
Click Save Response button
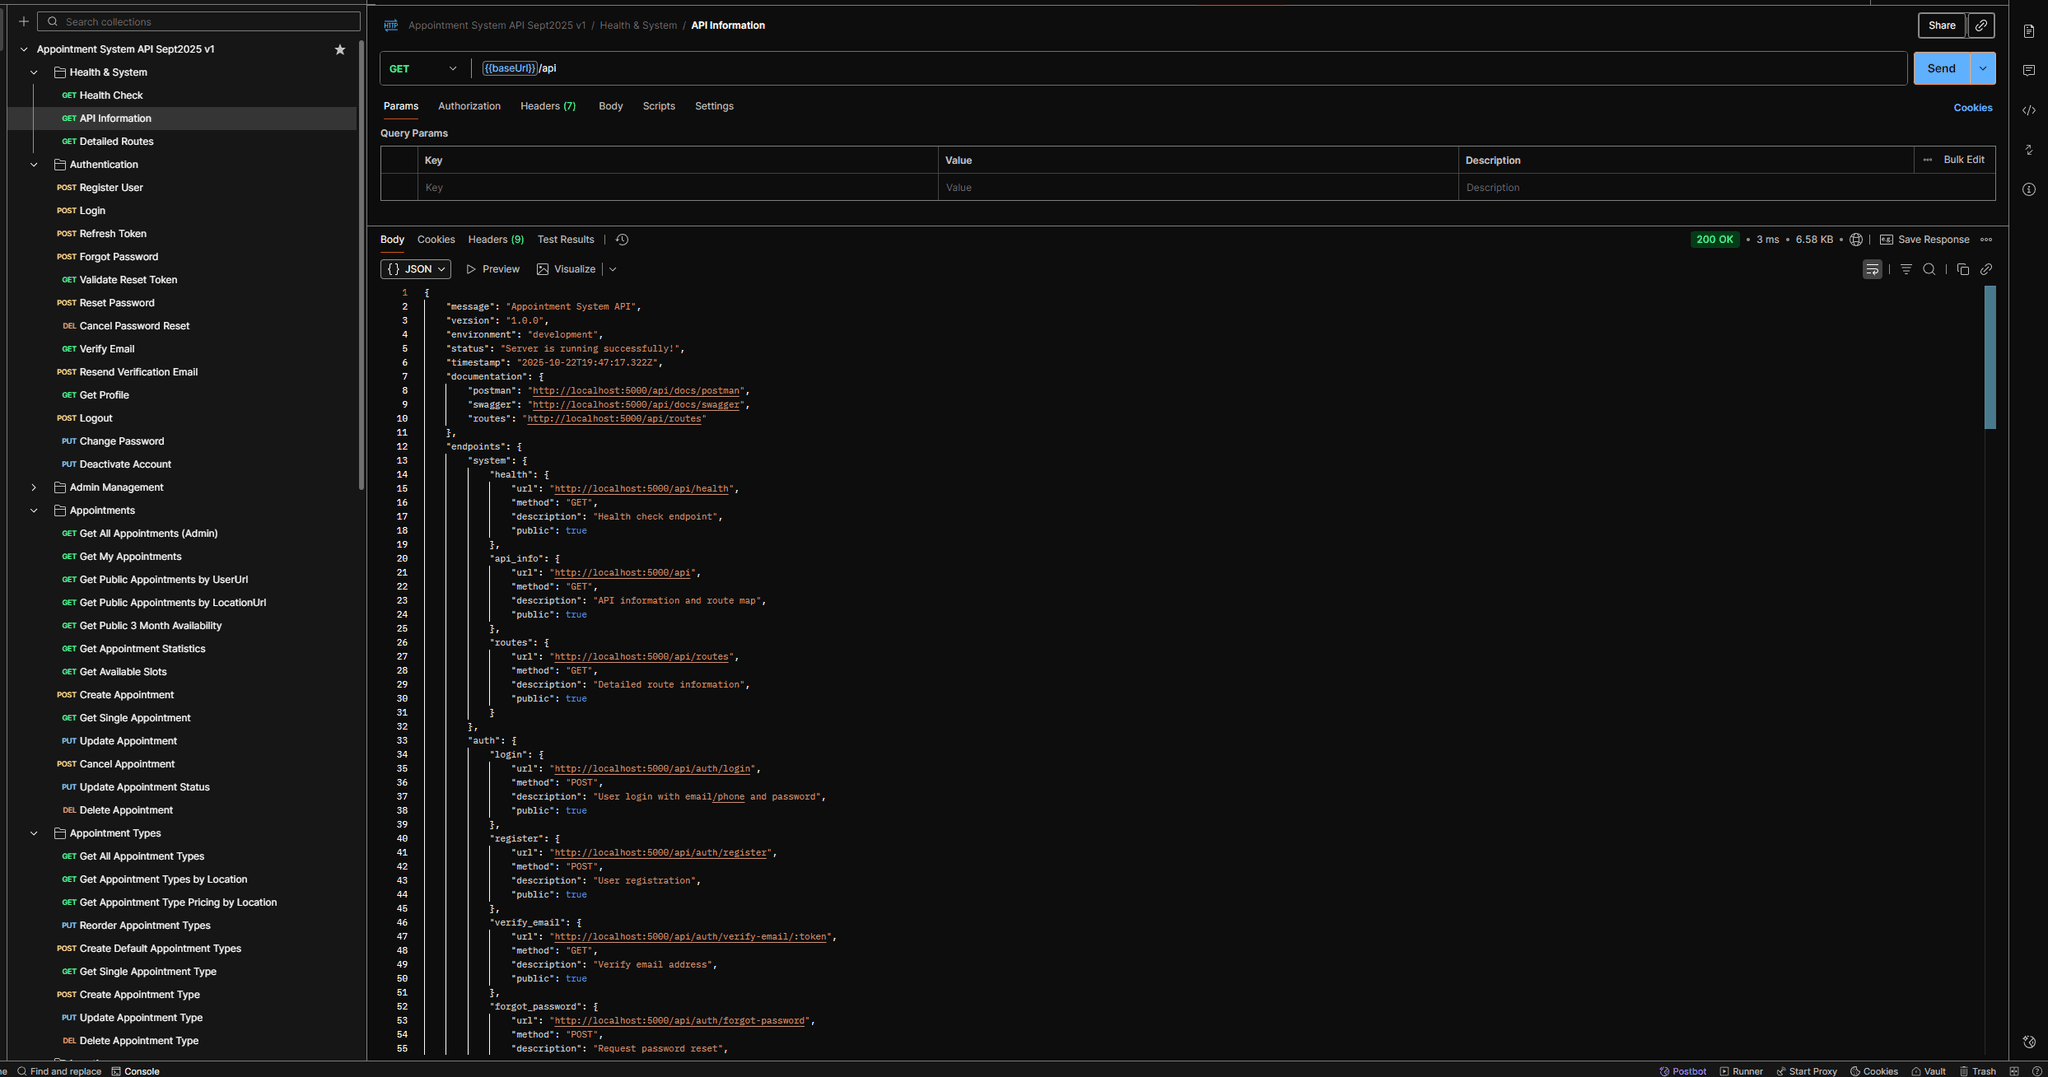(1924, 240)
